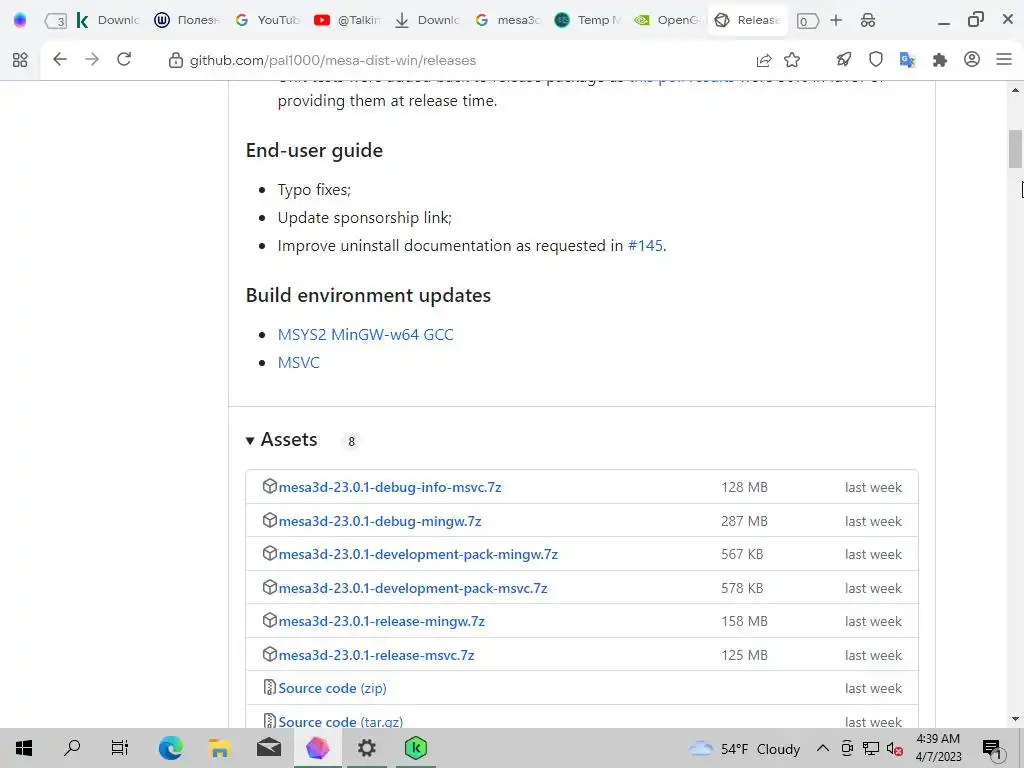1024x768 pixels.
Task: Download Source code (tar.gz)
Action: click(340, 722)
